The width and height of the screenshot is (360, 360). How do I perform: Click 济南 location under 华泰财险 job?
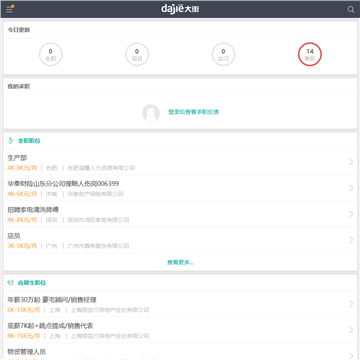click(x=51, y=194)
